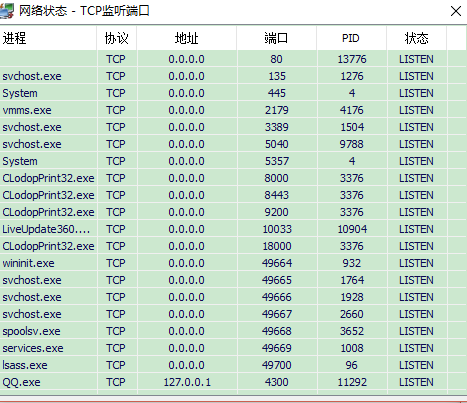The width and height of the screenshot is (467, 403).
Task: Click PID 10904 cell
Action: tap(352, 229)
